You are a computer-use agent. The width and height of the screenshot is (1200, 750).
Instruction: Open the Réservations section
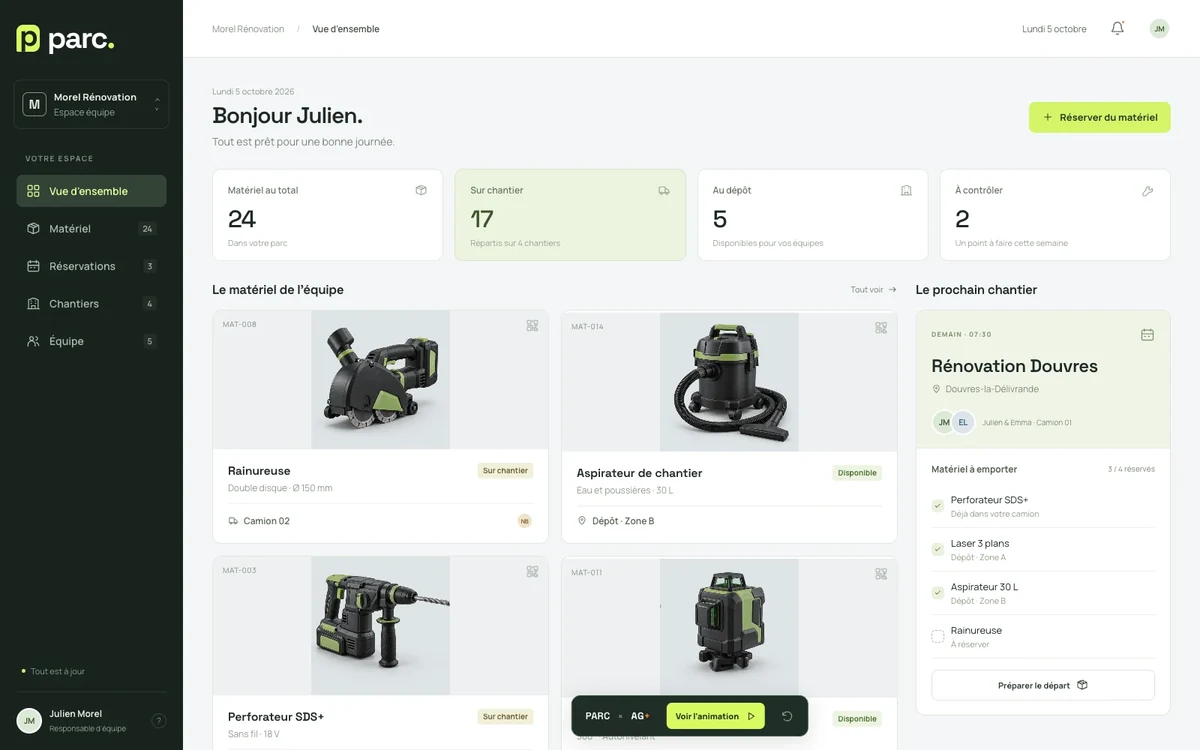point(91,266)
